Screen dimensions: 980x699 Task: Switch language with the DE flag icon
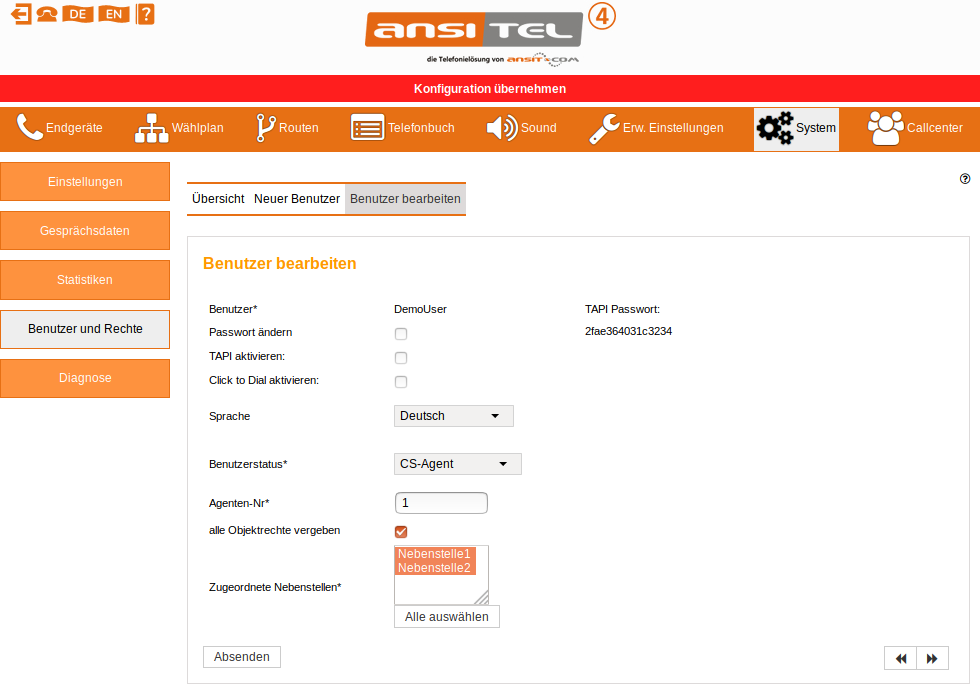tap(77, 14)
